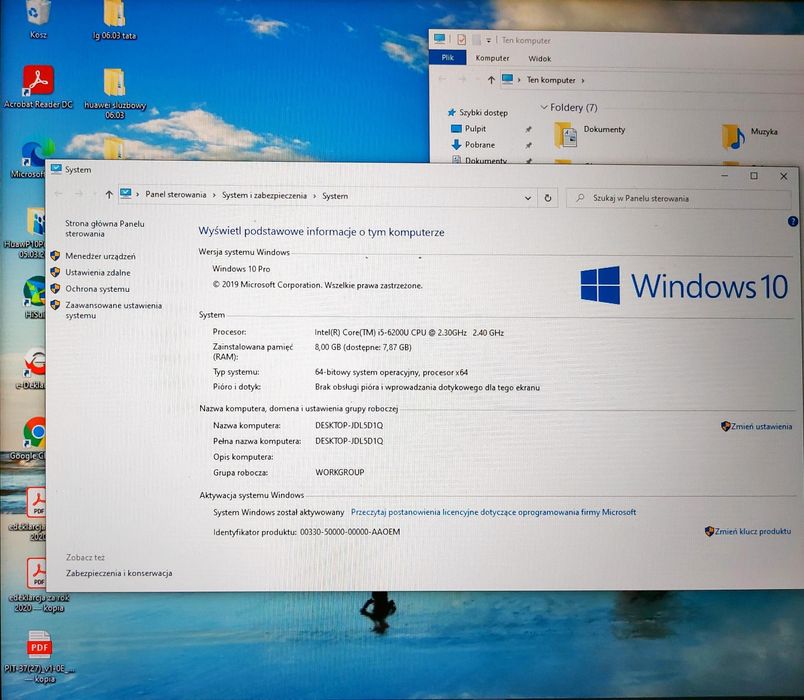Open the Komputer ribbon tab

(x=492, y=58)
